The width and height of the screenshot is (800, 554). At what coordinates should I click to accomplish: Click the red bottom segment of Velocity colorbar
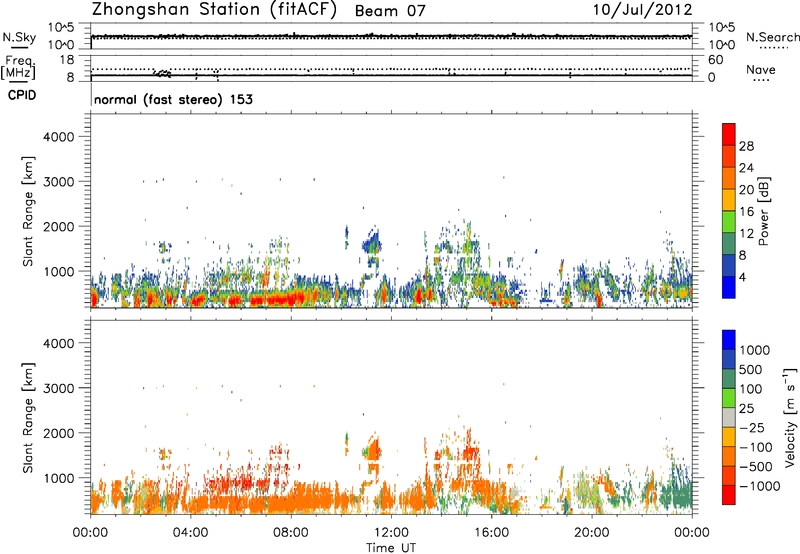729,495
